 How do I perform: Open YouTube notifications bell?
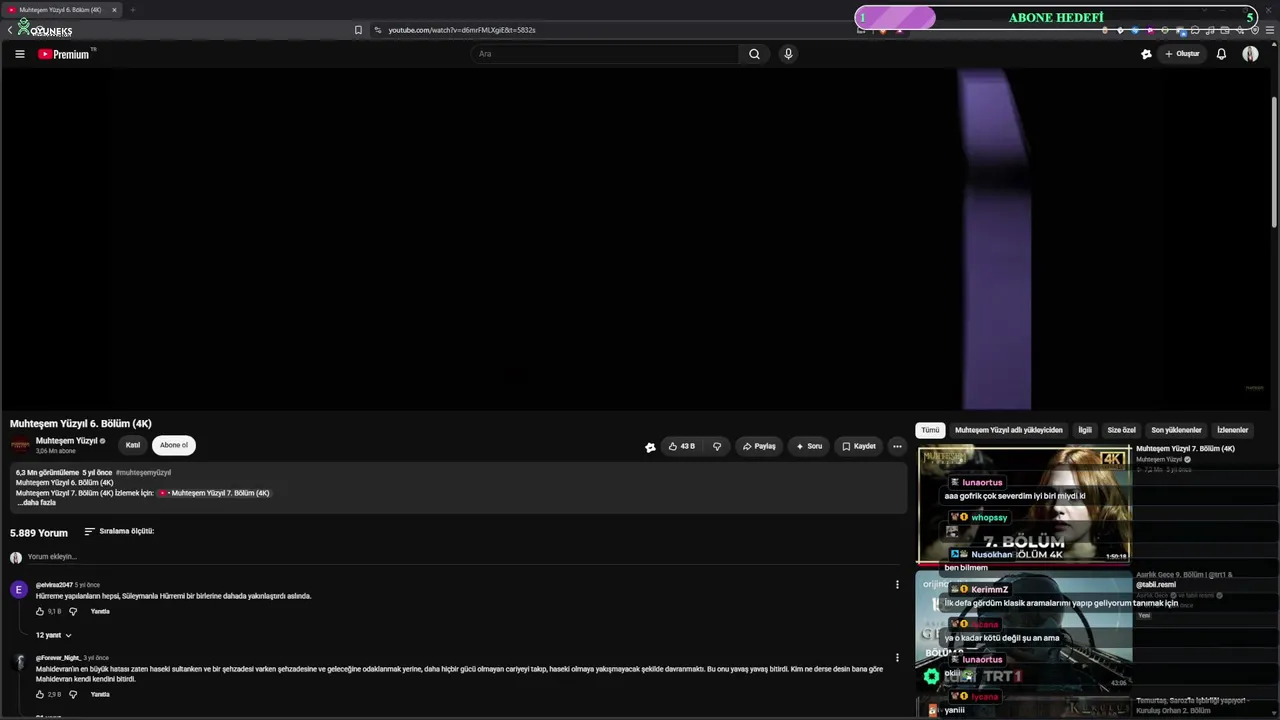(1221, 54)
